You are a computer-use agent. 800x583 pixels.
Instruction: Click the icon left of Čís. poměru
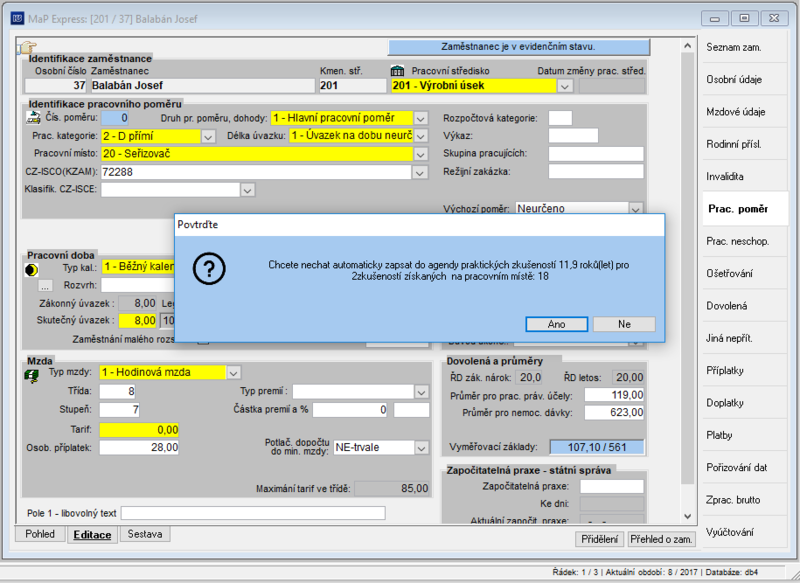(33, 118)
